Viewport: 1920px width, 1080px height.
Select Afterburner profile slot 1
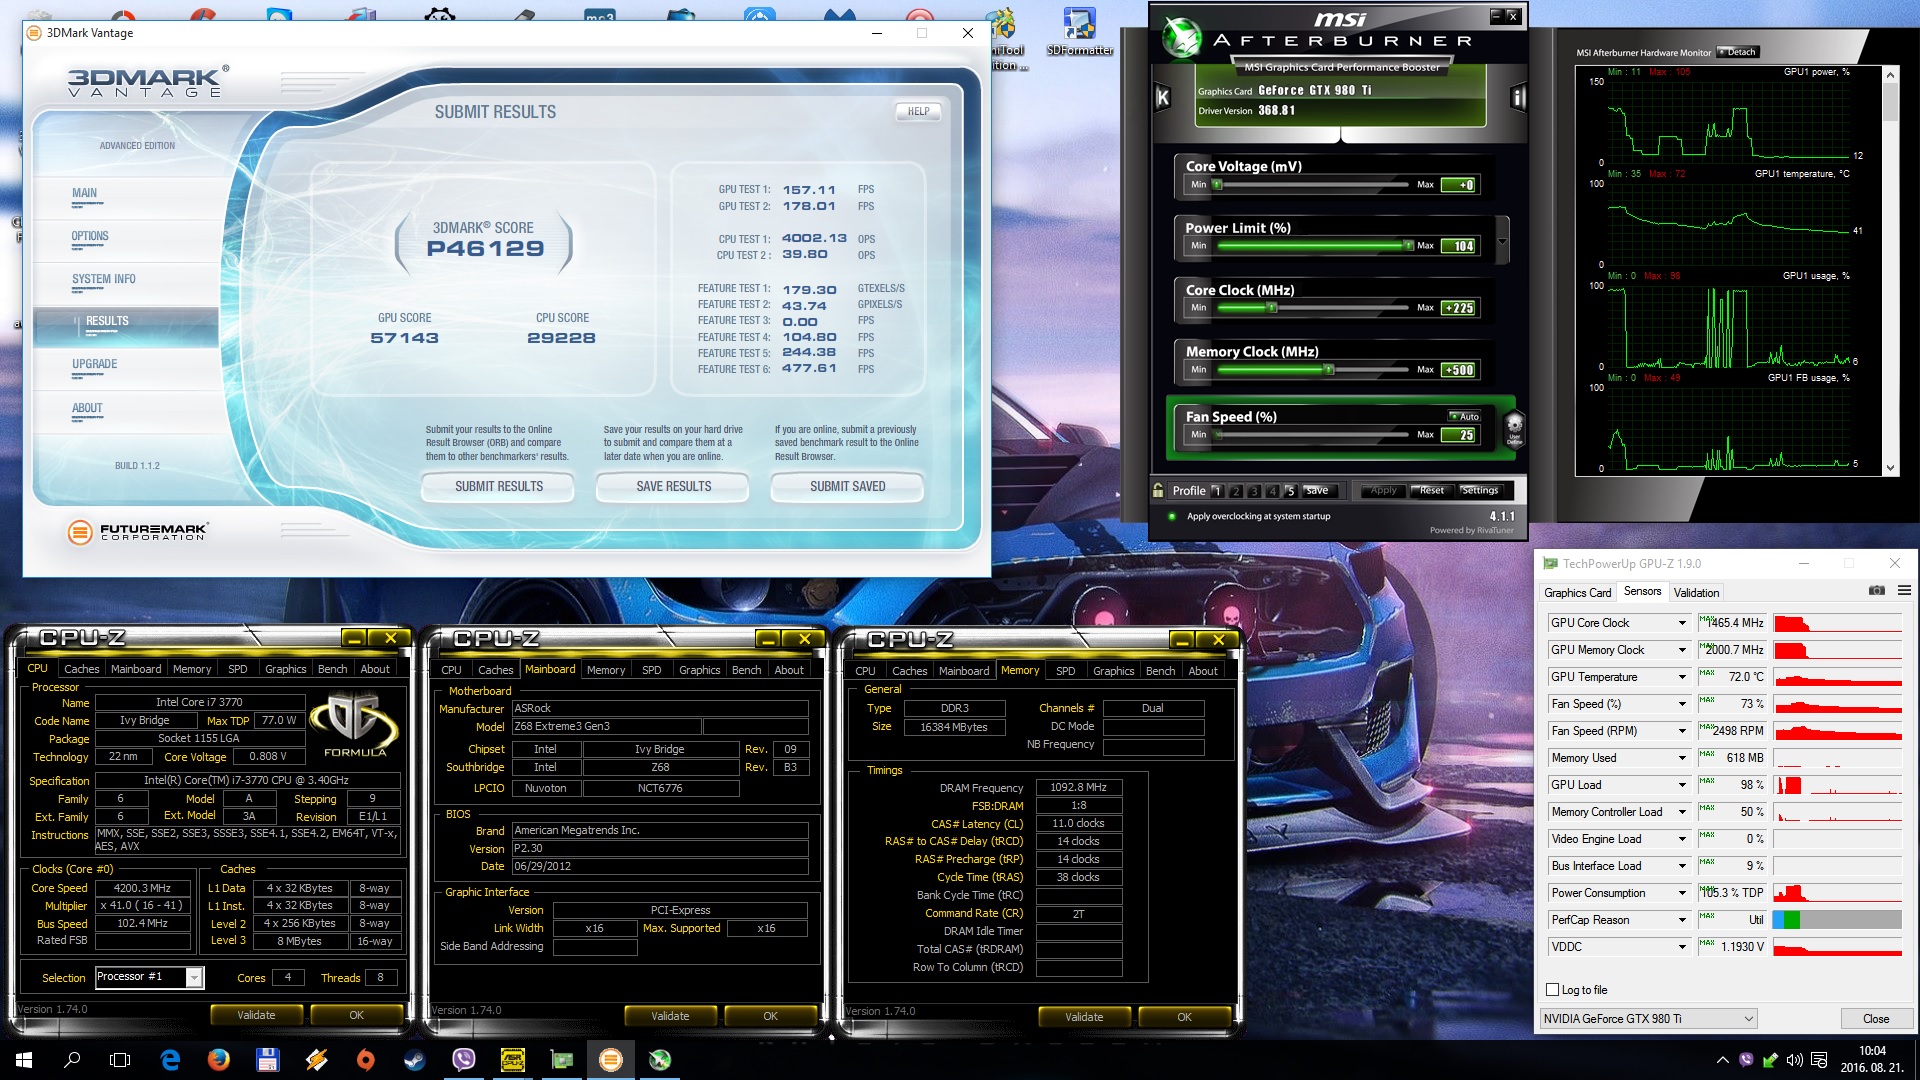pos(1216,491)
